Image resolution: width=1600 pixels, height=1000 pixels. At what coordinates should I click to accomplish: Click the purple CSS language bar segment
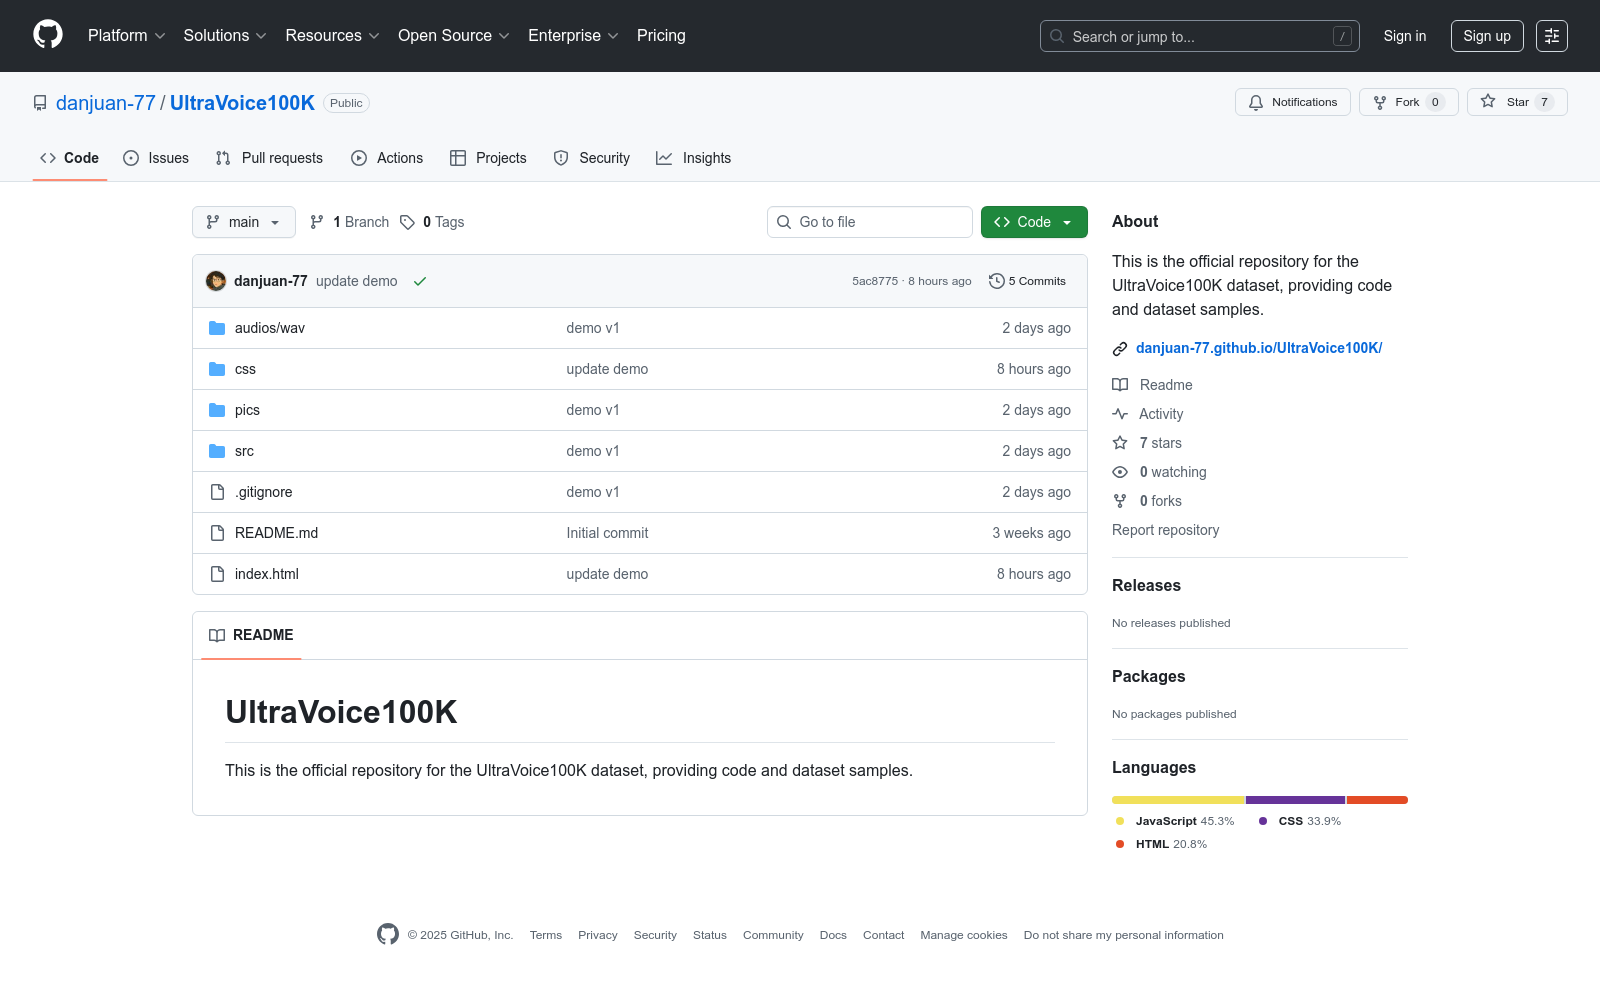pos(1296,800)
